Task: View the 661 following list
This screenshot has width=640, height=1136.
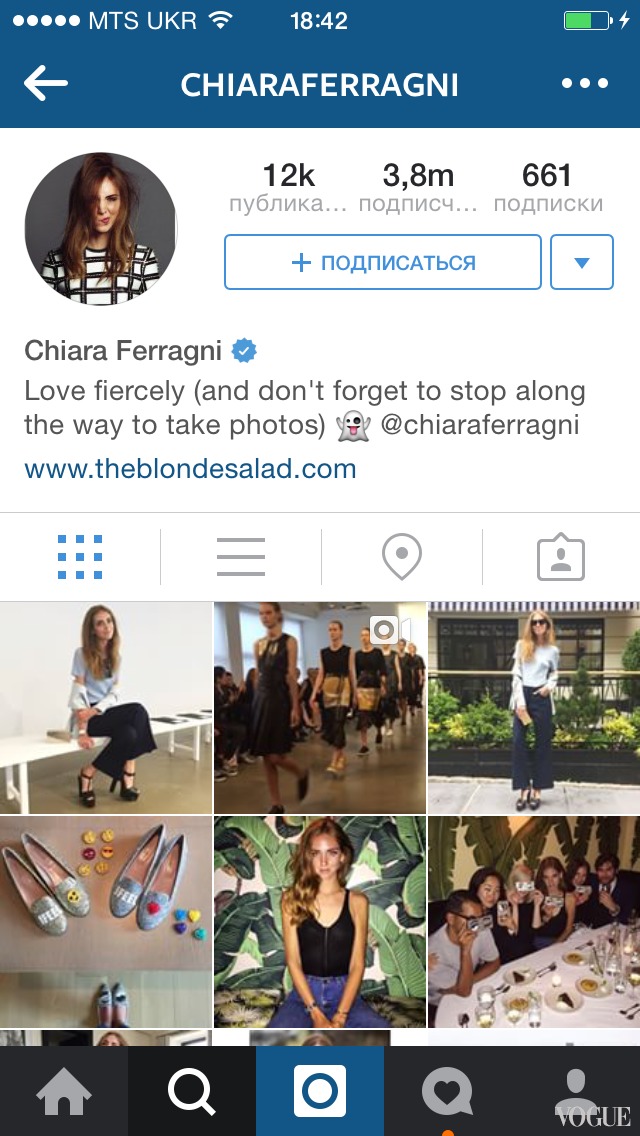Action: [x=548, y=187]
